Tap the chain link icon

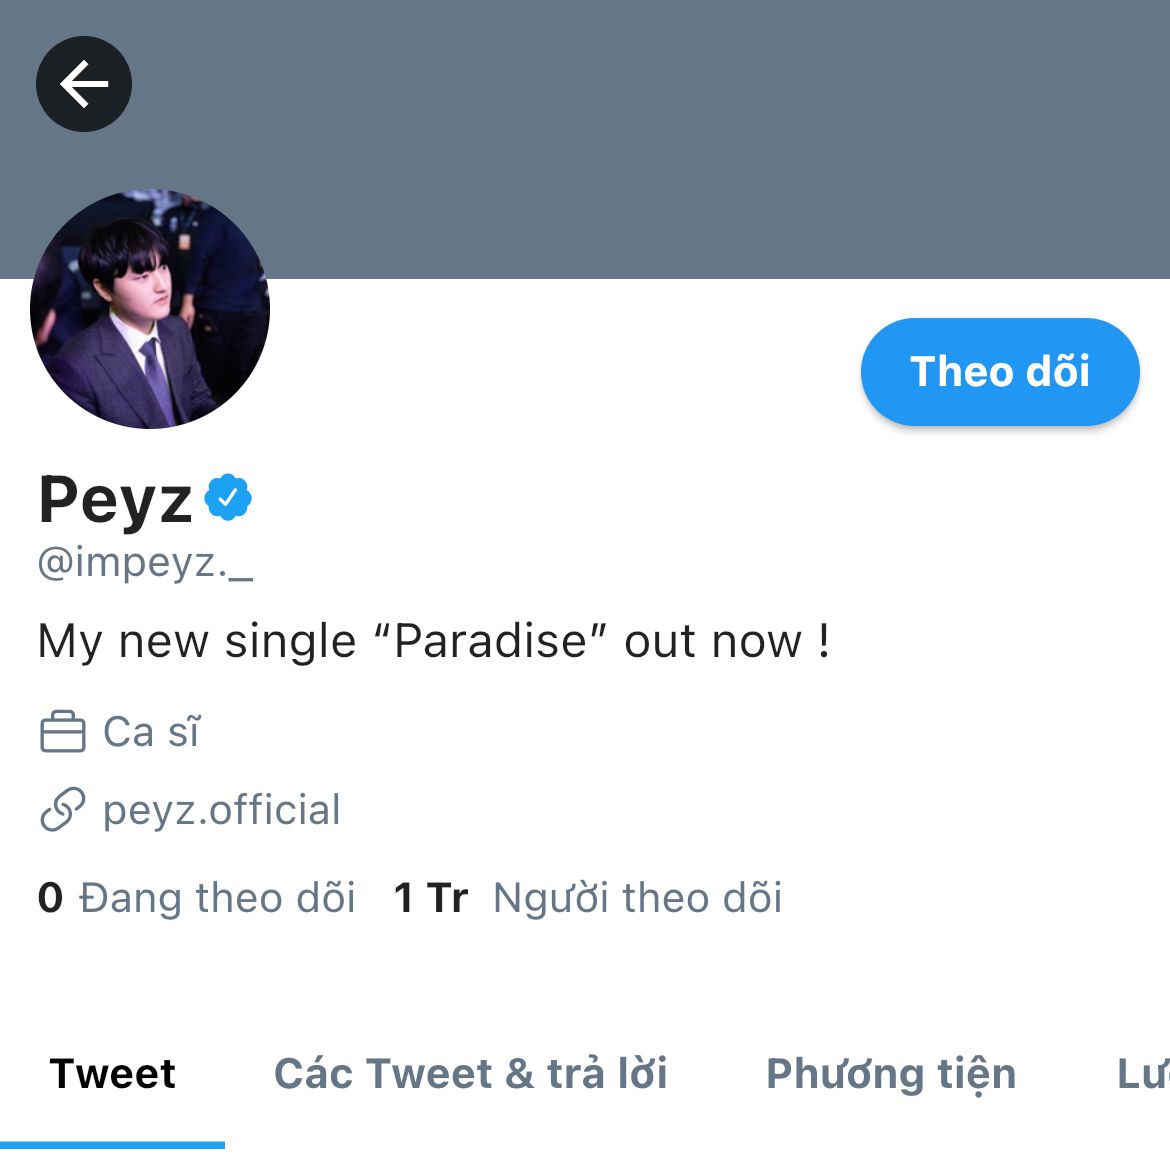63,809
